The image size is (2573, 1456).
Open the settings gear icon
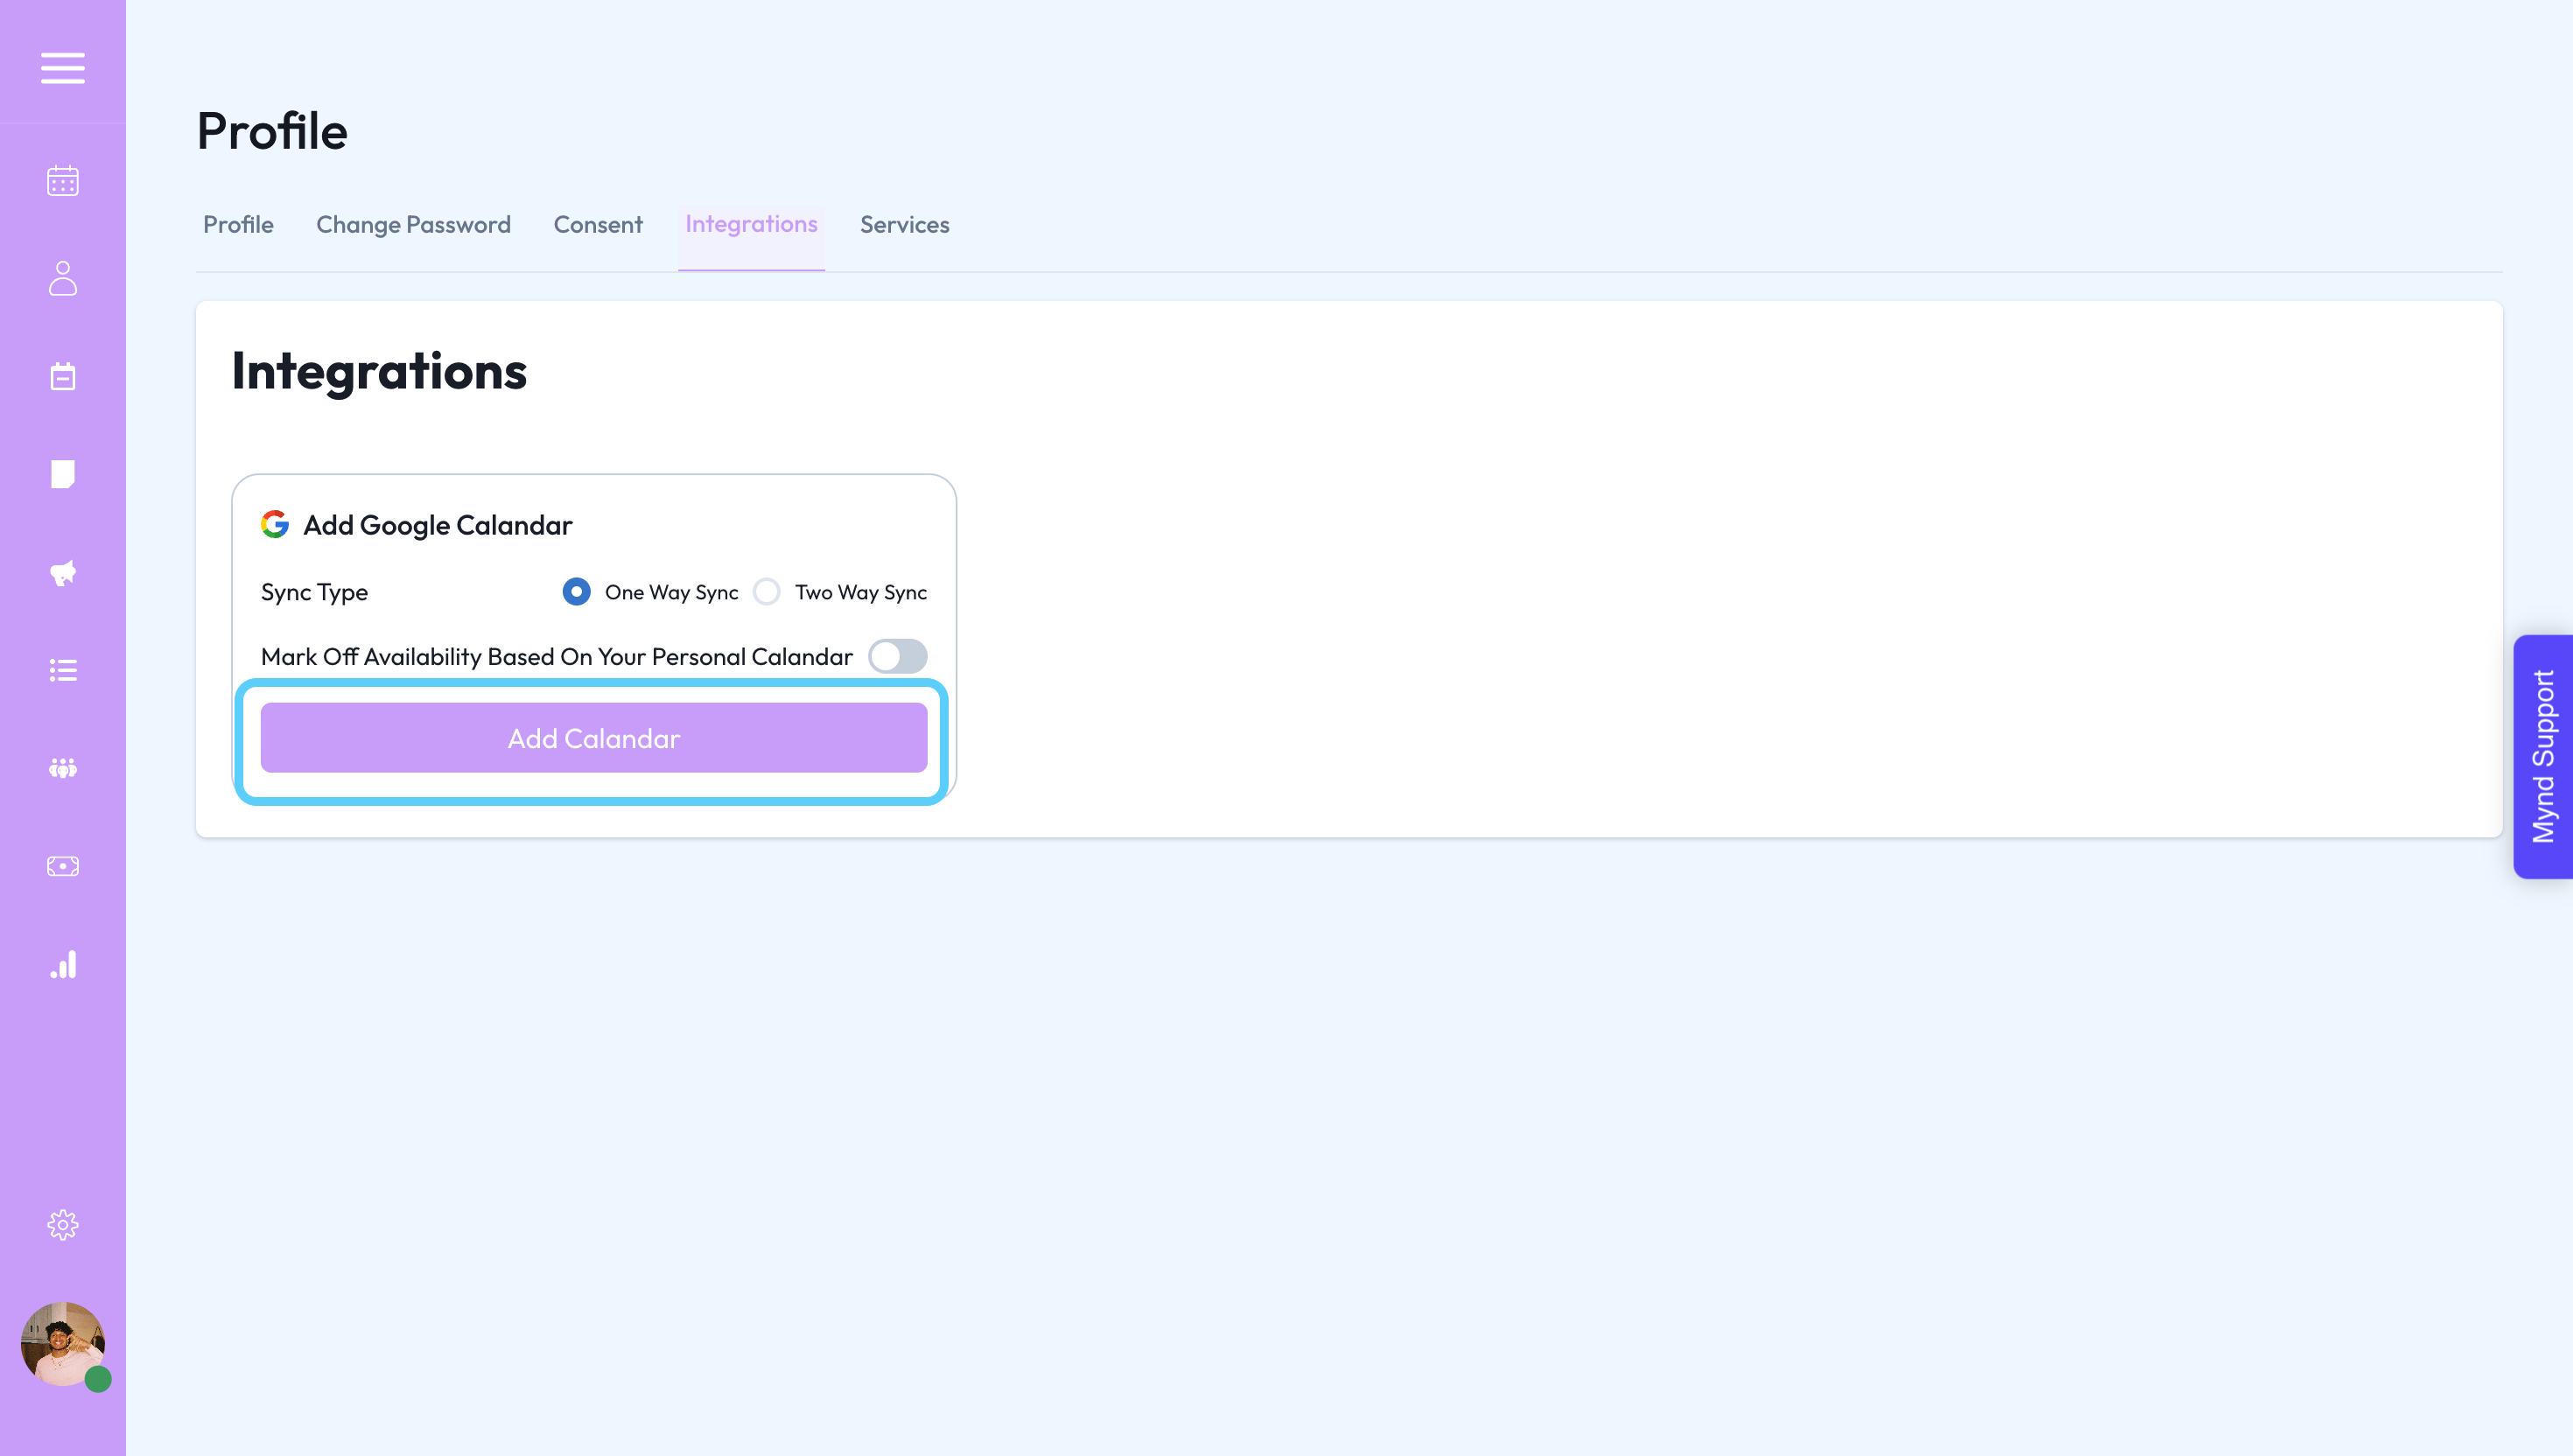pyautogui.click(x=62, y=1225)
